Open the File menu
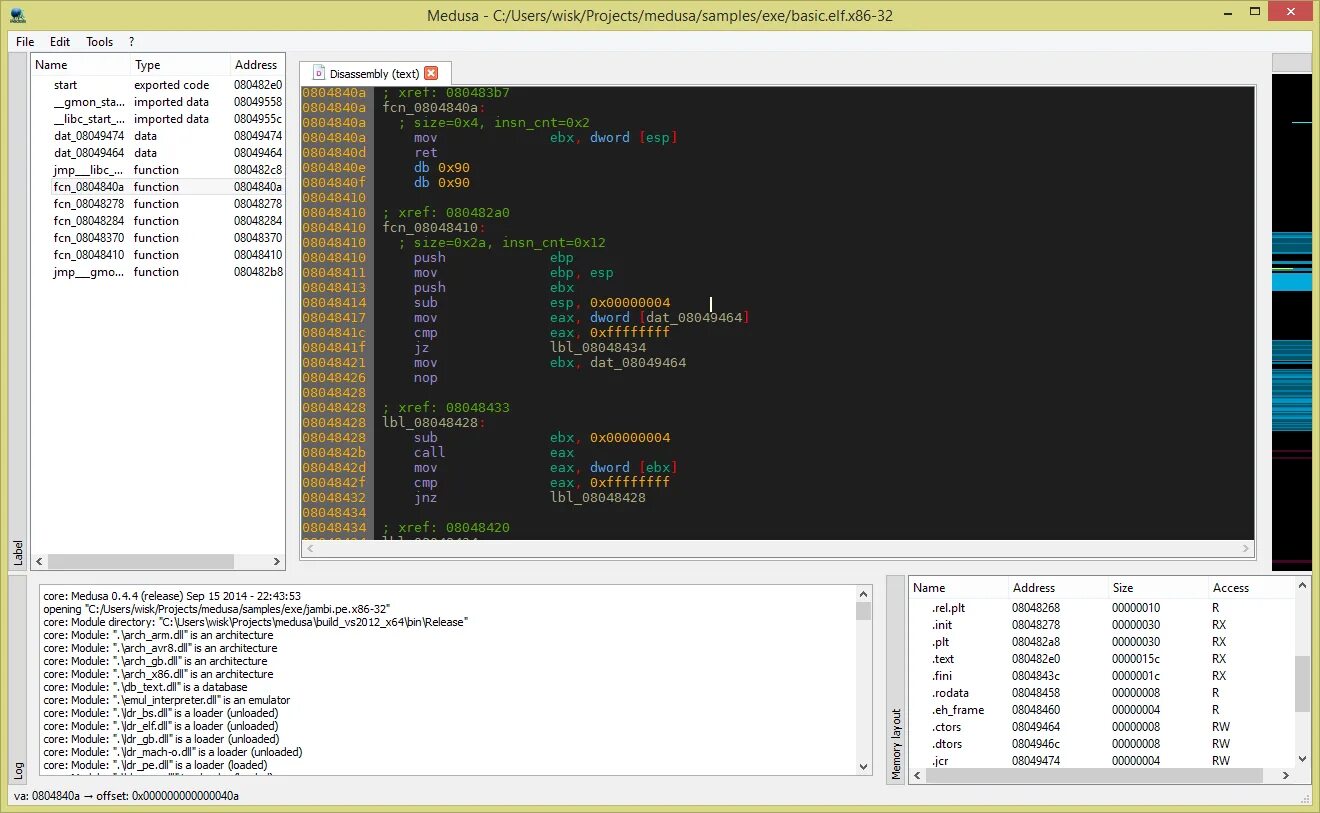 pyautogui.click(x=25, y=42)
